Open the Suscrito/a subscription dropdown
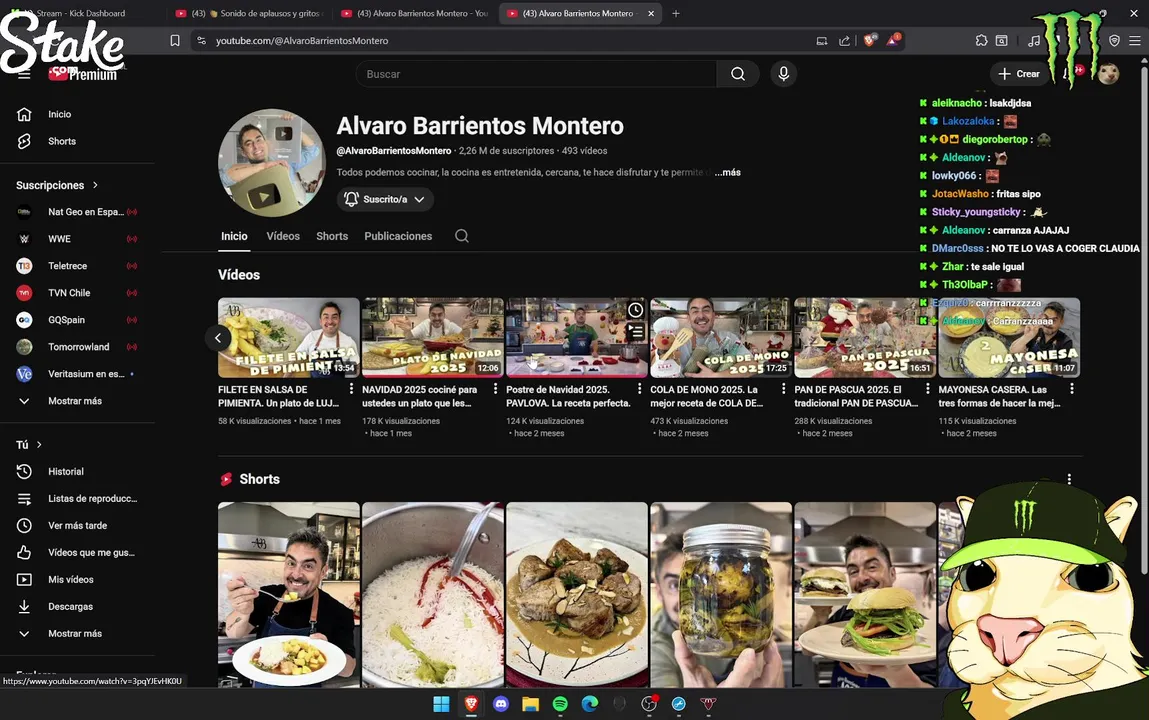This screenshot has width=1149, height=720. pos(385,199)
